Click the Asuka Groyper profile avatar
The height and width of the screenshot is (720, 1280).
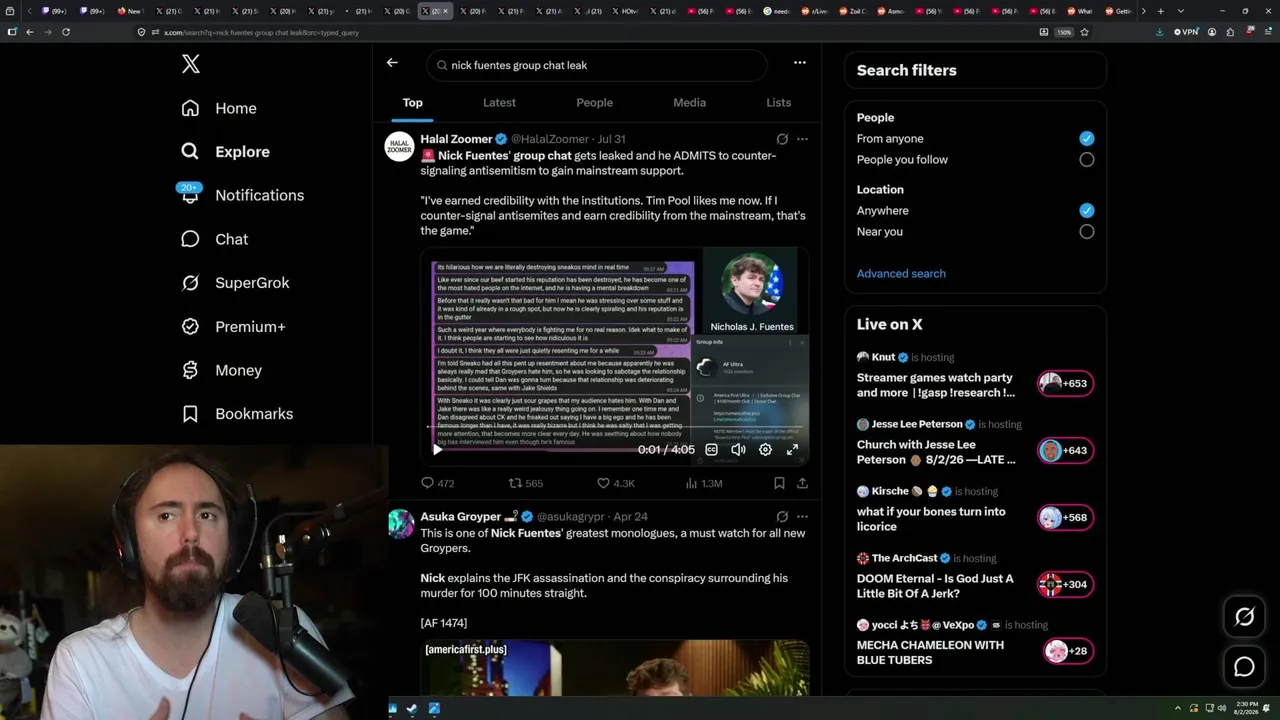coord(400,524)
